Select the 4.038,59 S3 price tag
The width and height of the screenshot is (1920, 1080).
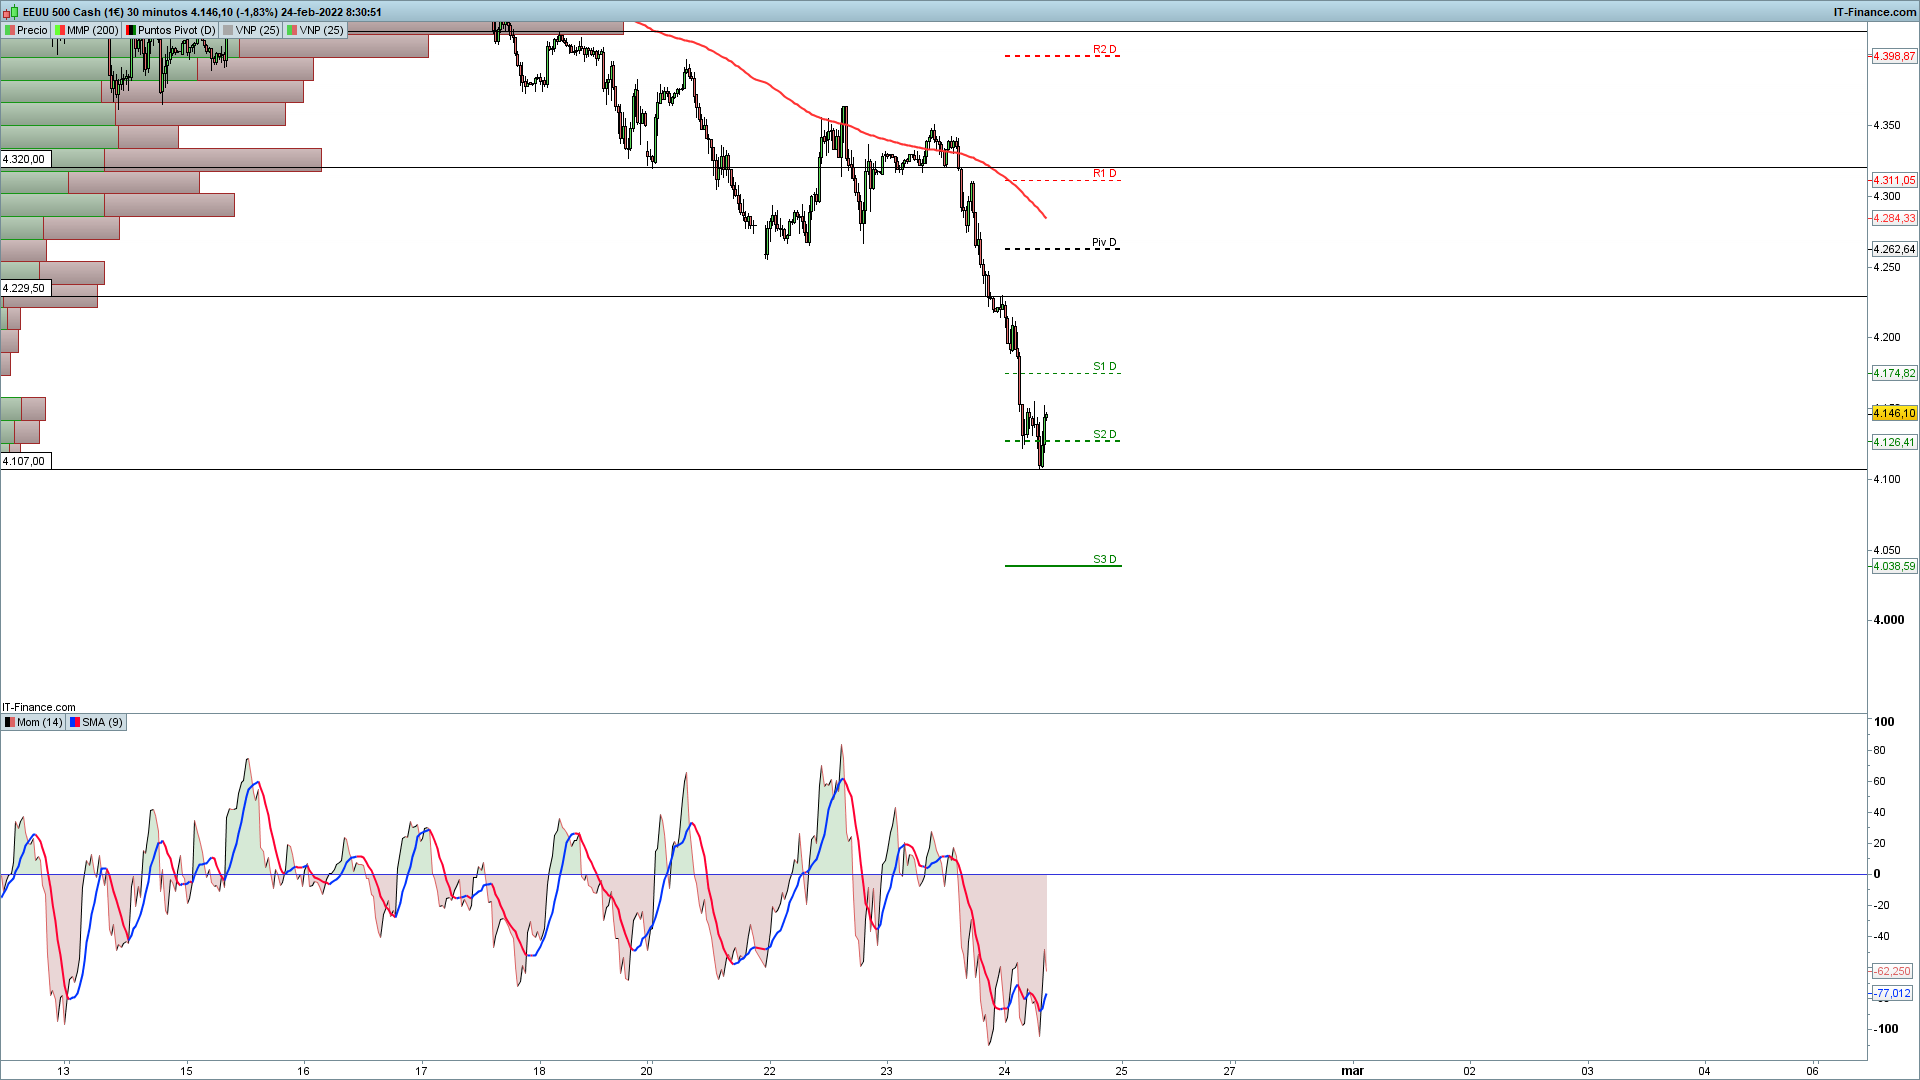point(1894,566)
